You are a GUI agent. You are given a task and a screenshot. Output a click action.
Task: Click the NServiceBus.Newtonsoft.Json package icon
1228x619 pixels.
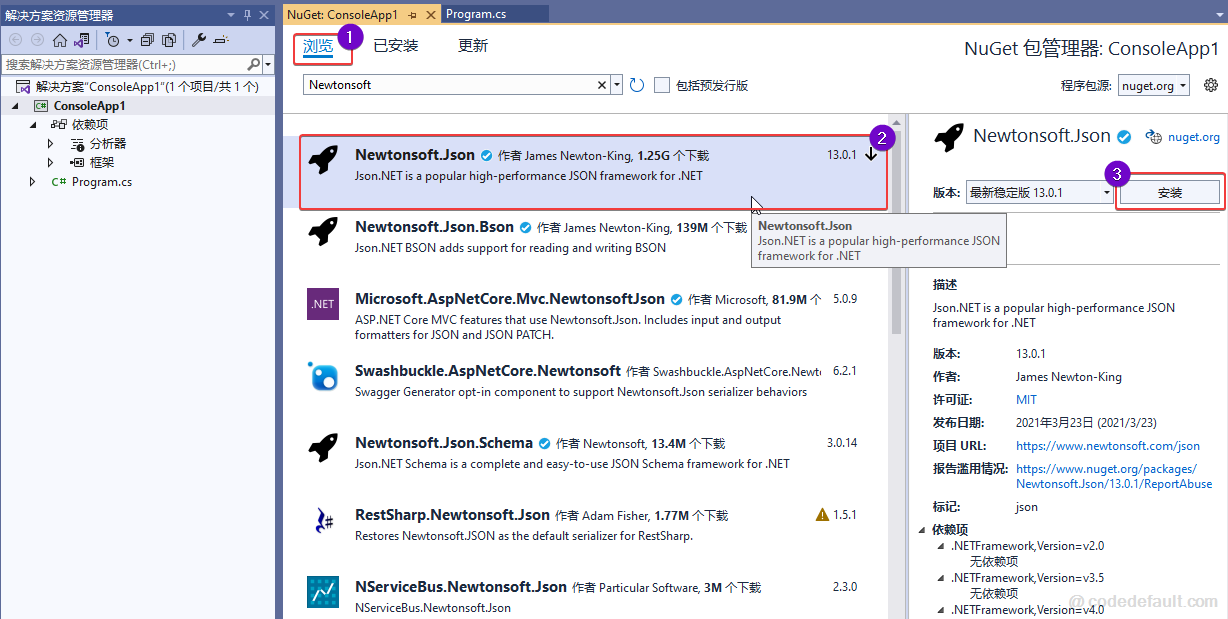(323, 592)
